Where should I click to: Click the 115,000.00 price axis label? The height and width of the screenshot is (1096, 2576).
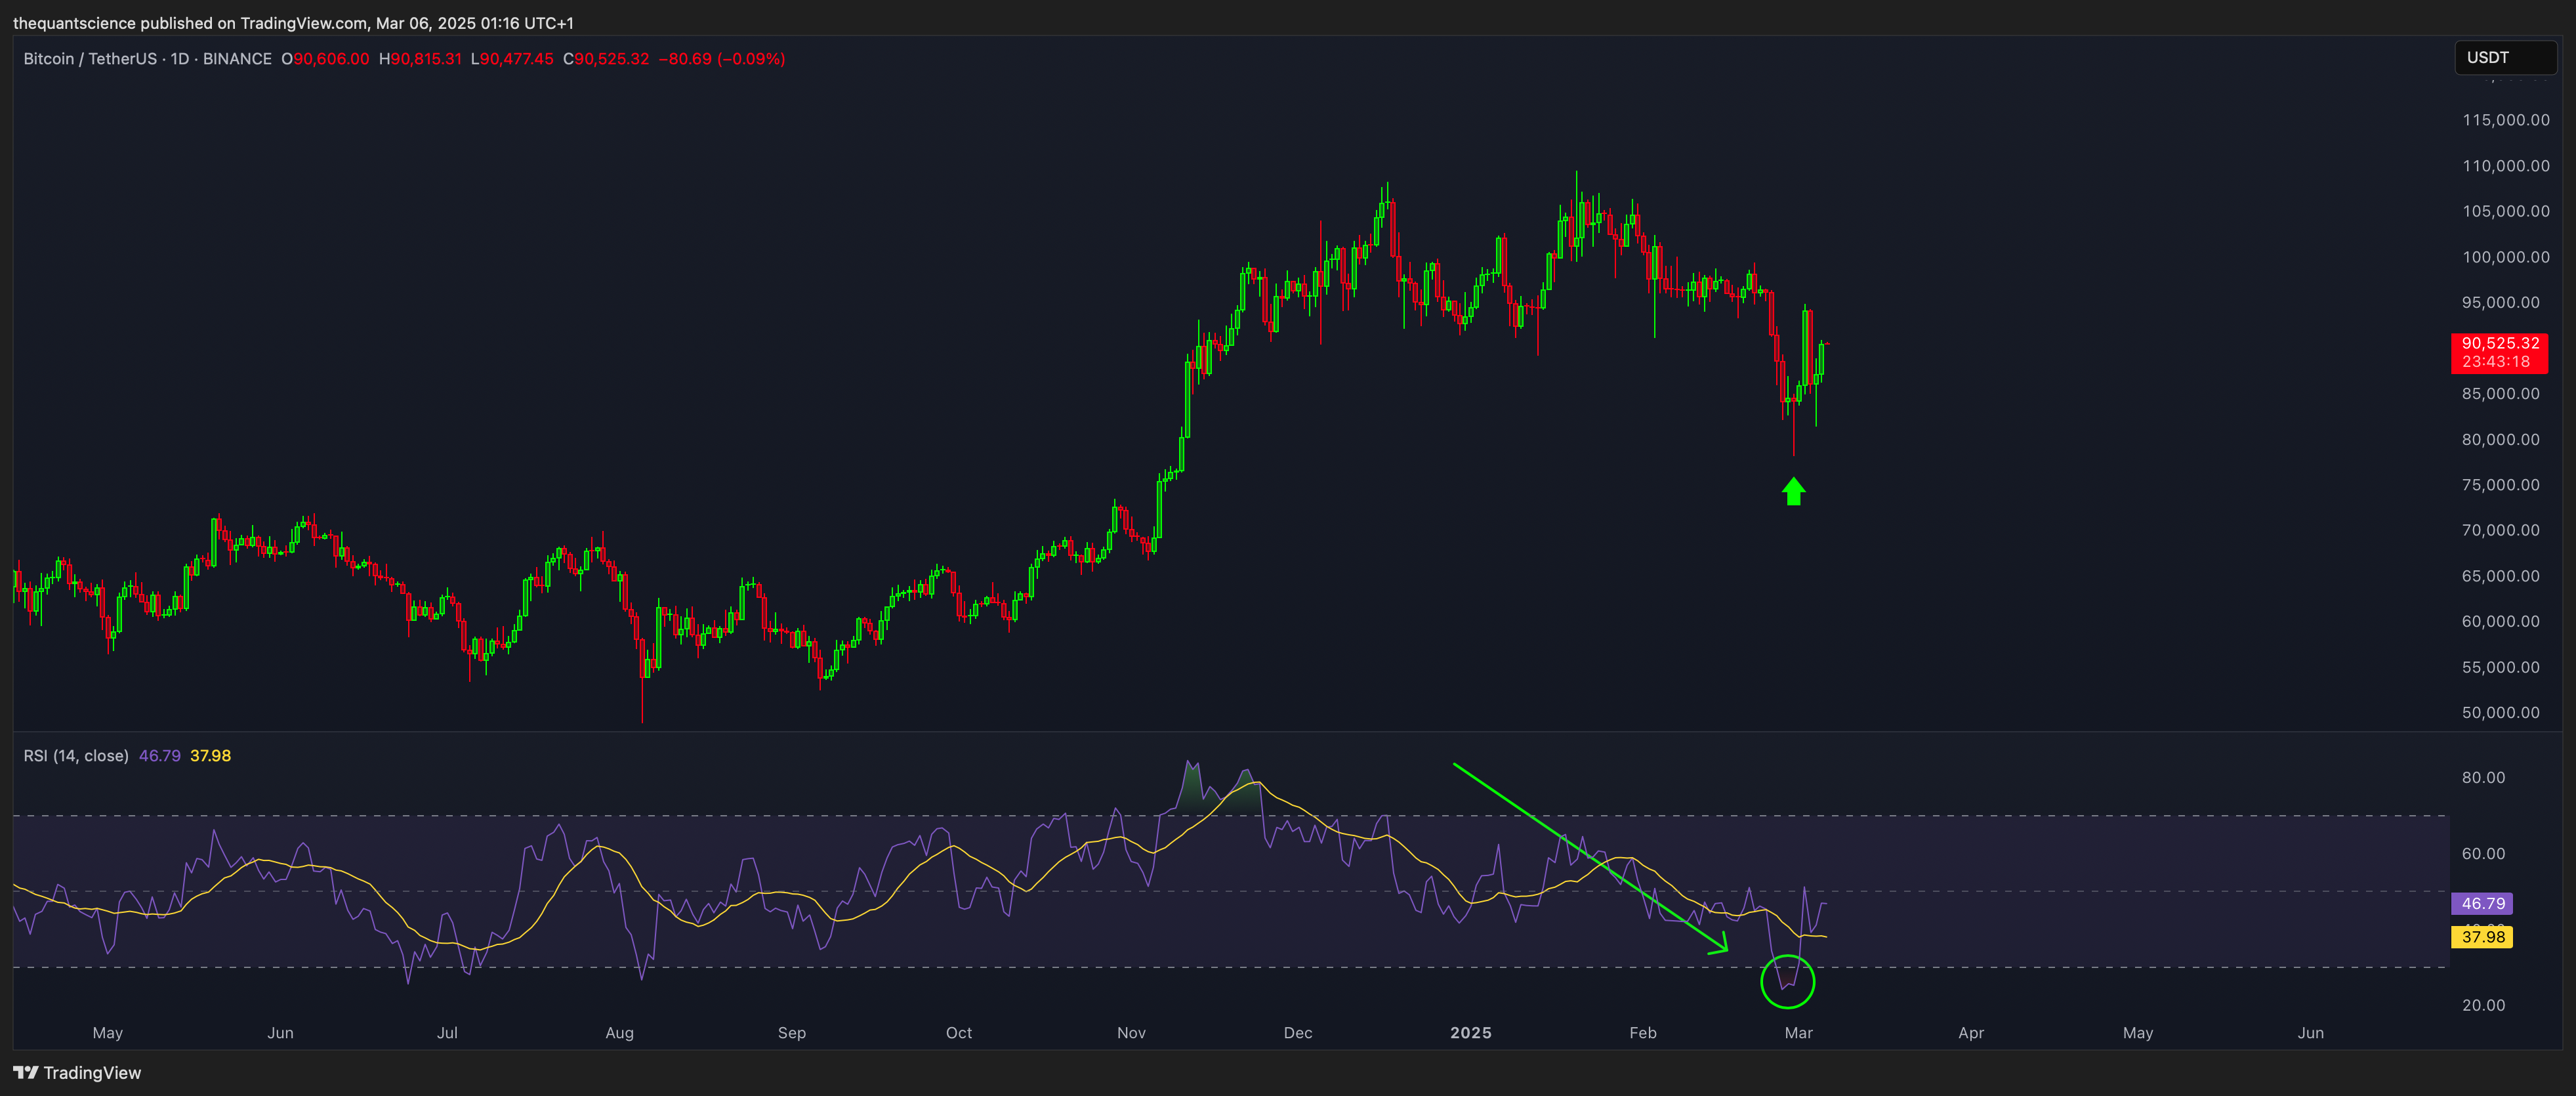pyautogui.click(x=2506, y=120)
